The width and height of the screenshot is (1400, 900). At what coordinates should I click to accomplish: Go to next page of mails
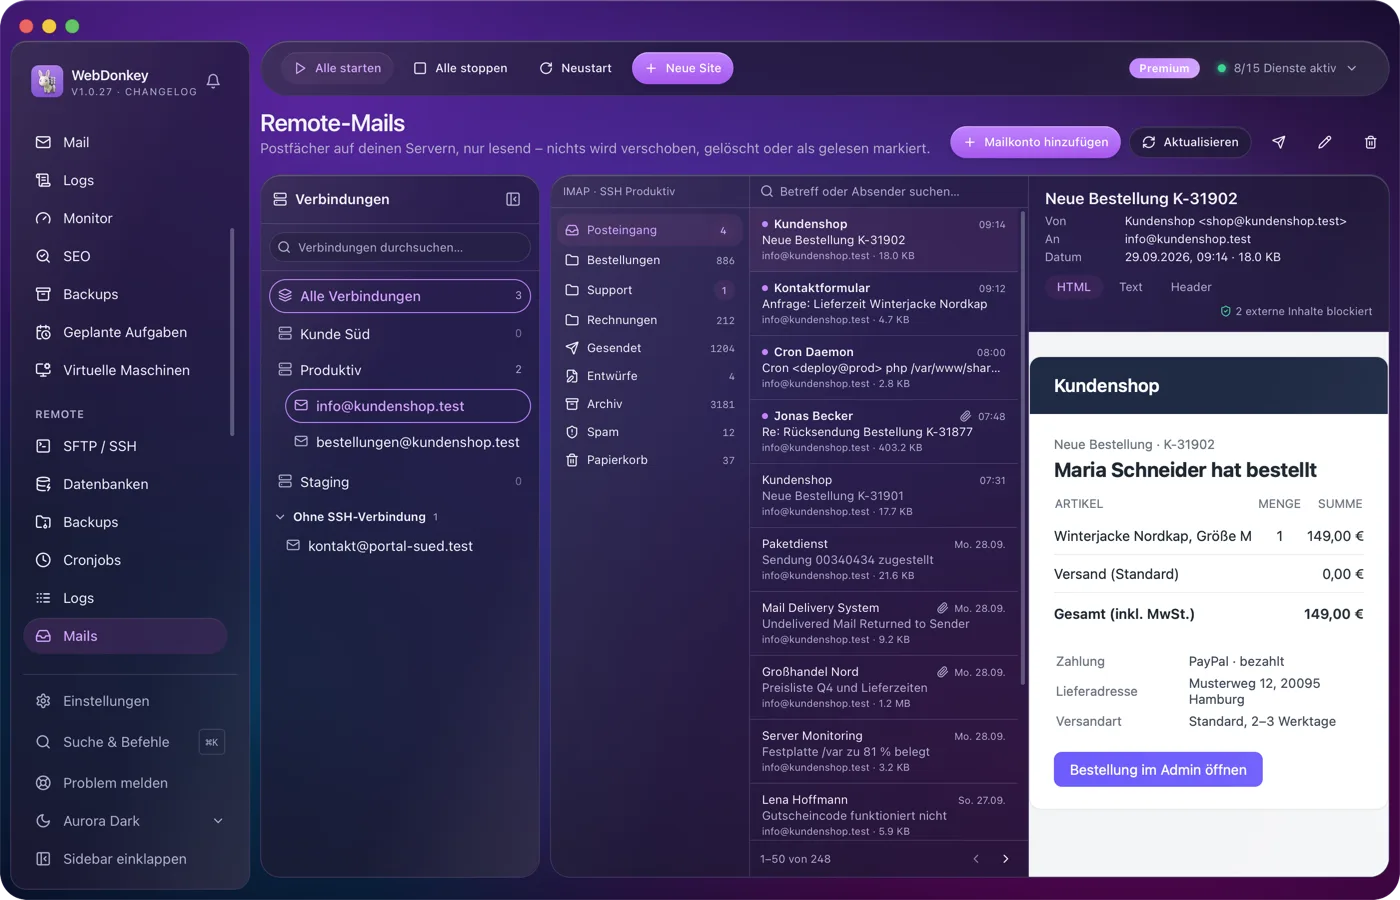[x=1005, y=859]
